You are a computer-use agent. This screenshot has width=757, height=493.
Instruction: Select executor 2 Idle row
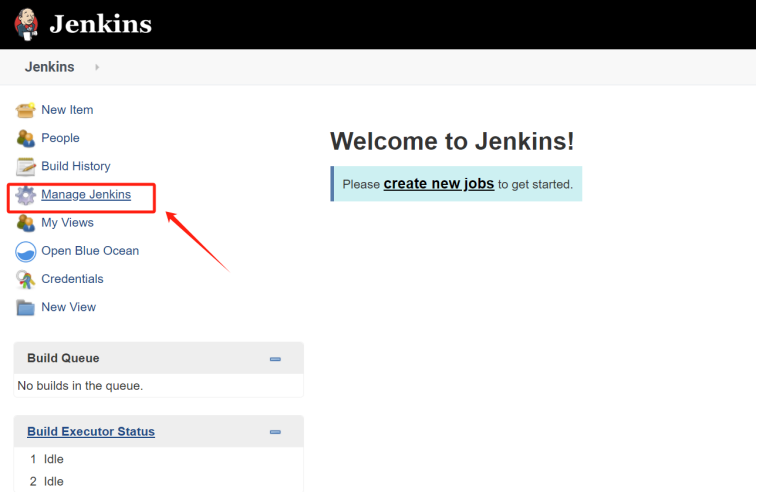[x=158, y=481]
